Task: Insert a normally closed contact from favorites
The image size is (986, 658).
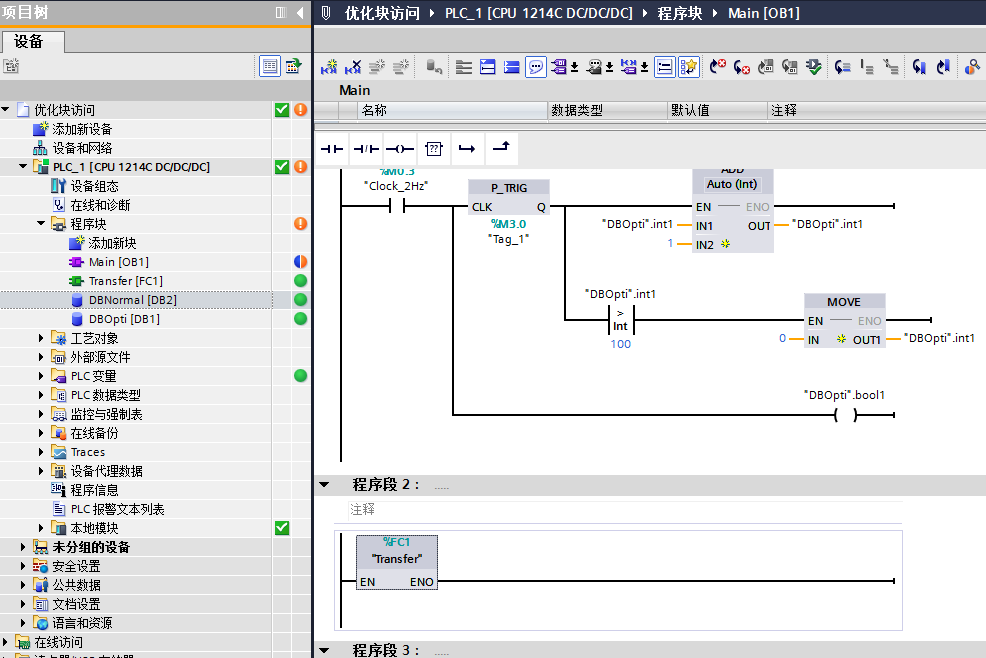Action: [364, 148]
